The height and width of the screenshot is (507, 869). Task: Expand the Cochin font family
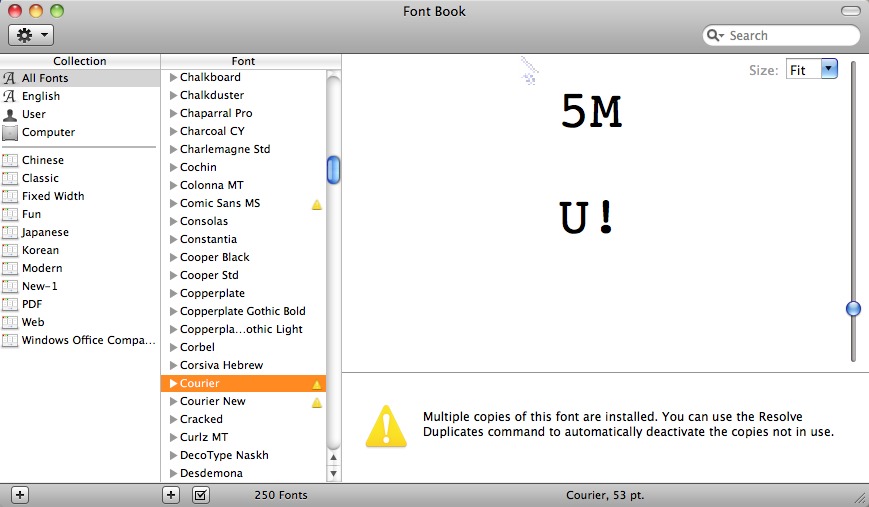click(x=173, y=167)
